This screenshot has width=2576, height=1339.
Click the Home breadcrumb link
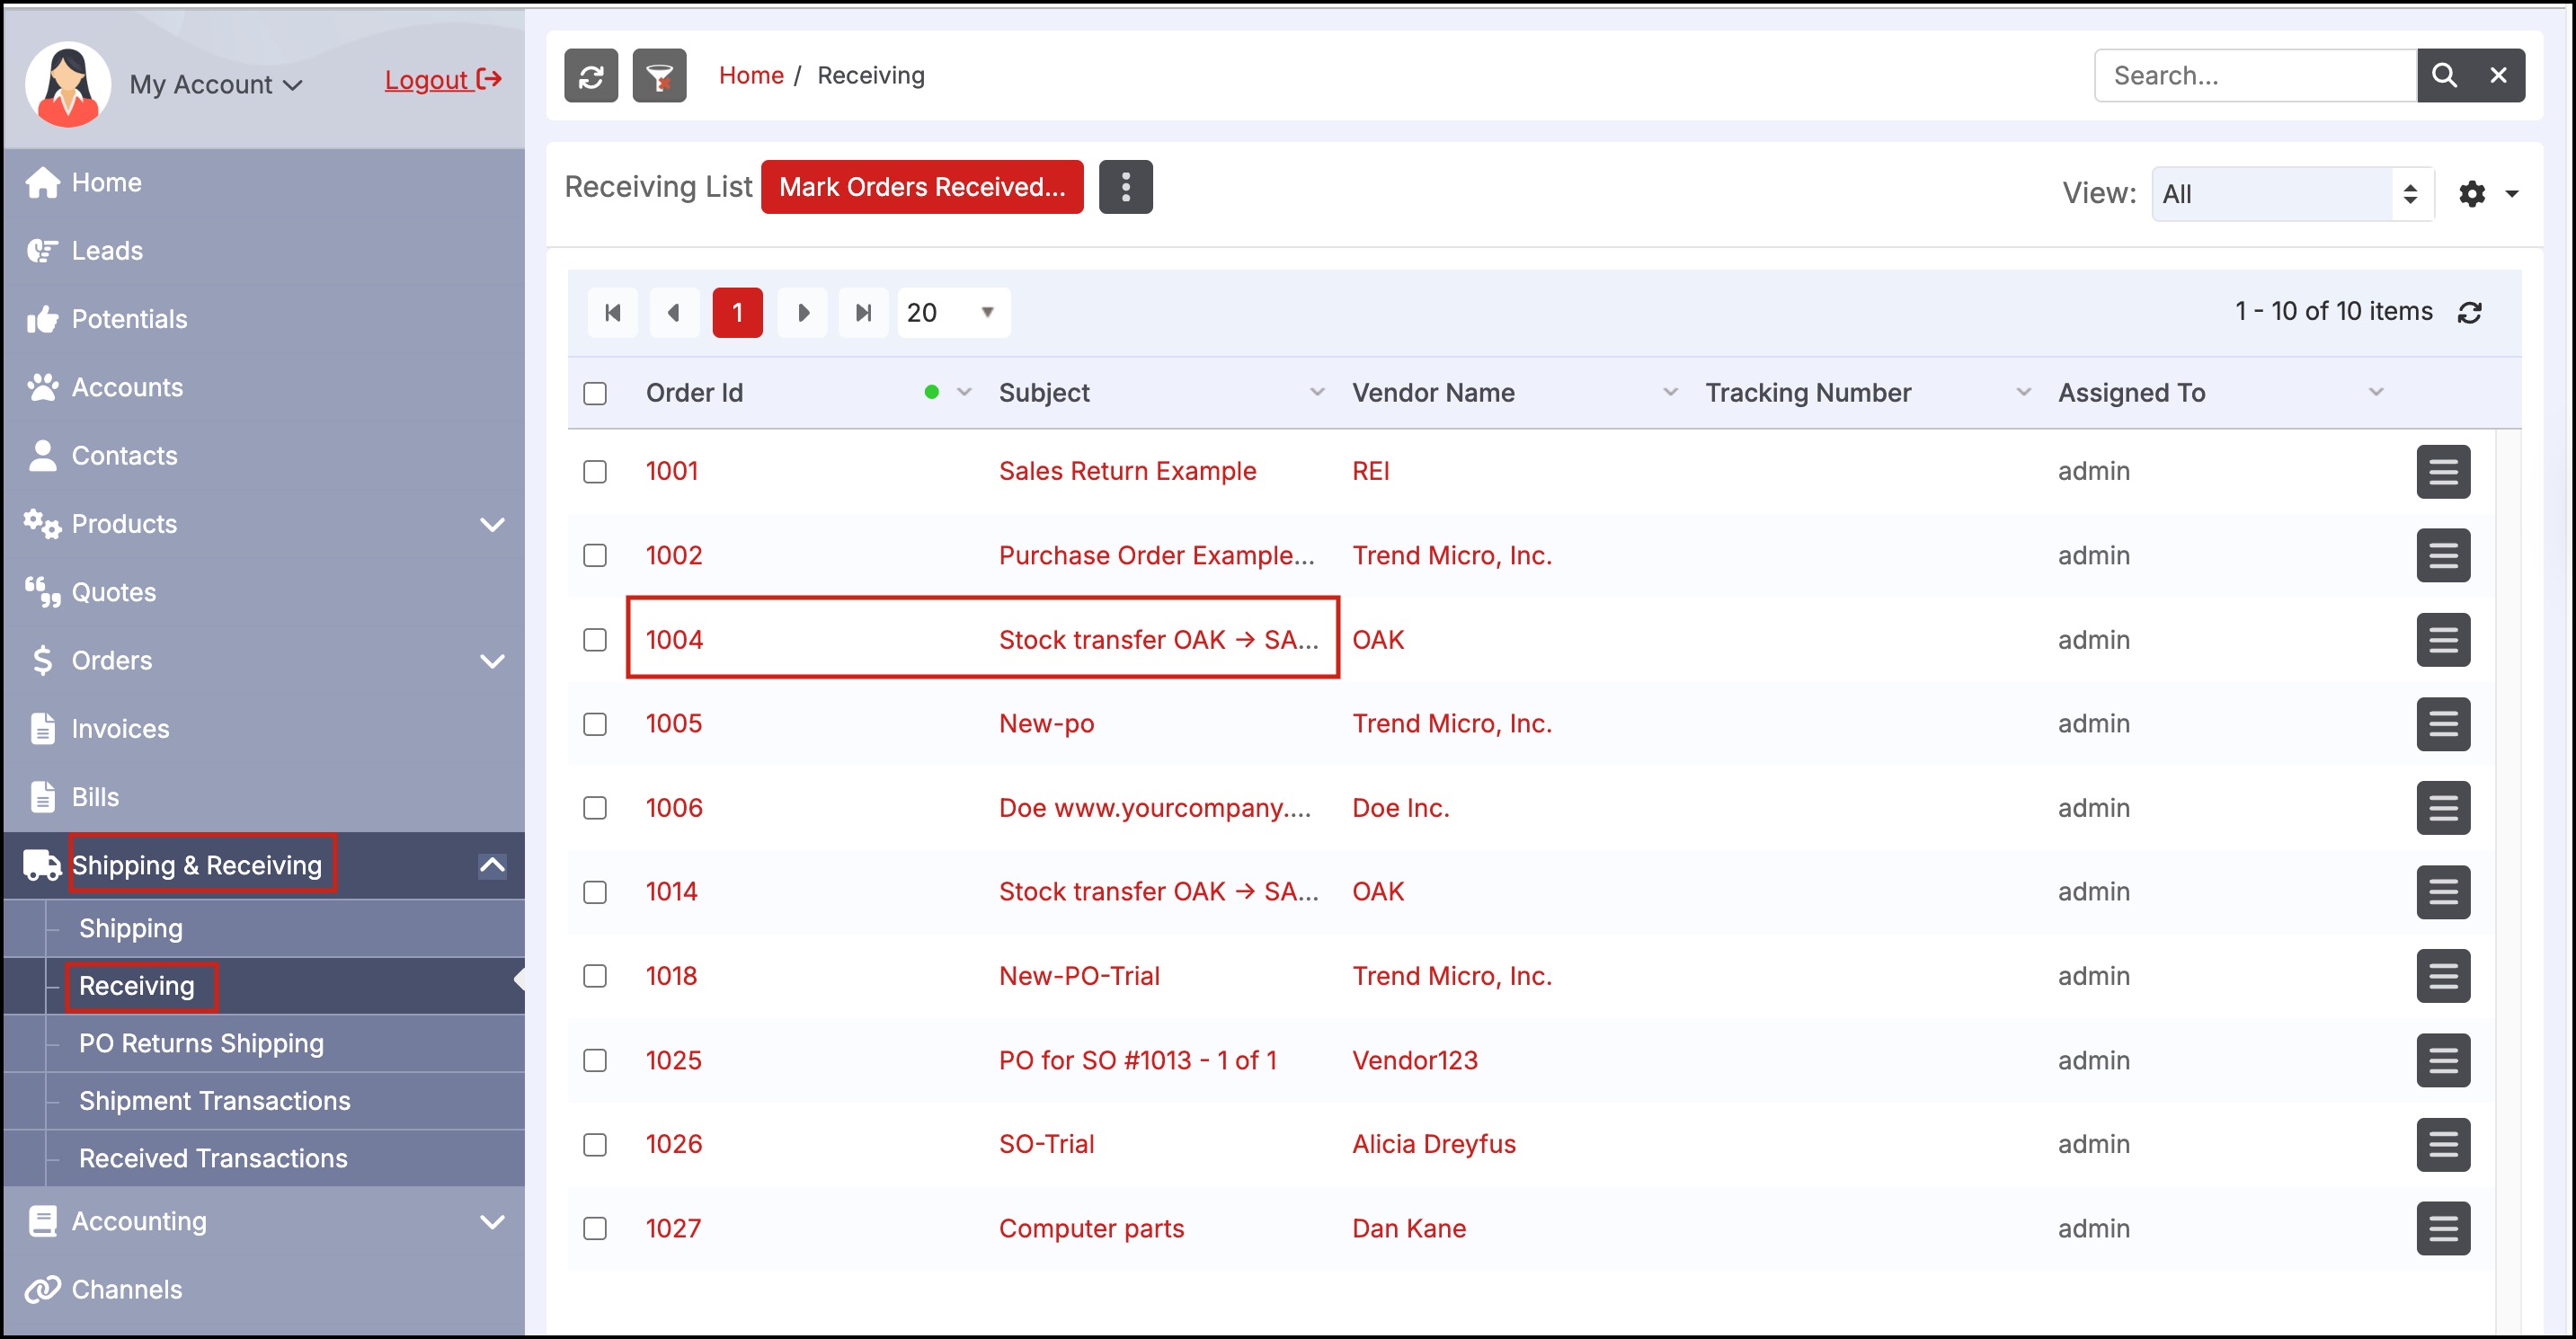(751, 76)
